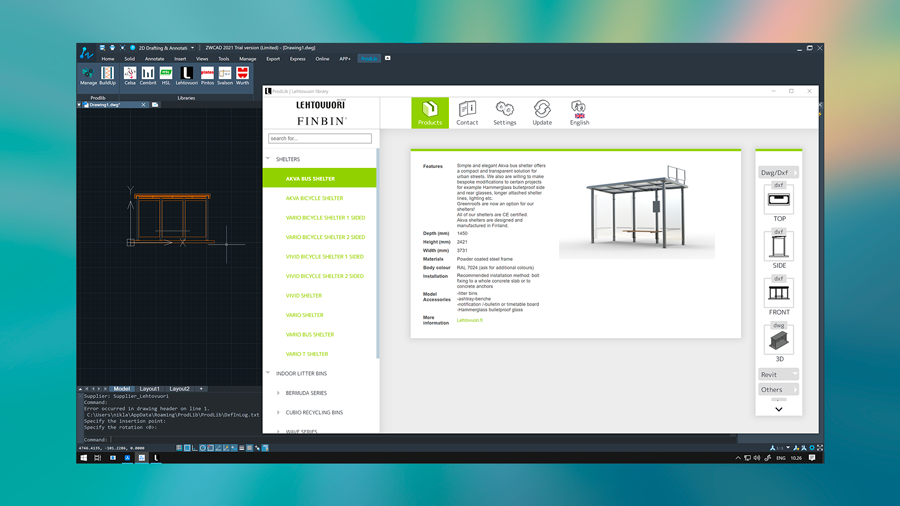
Task: Open the Celsa library
Action: pos(130,76)
